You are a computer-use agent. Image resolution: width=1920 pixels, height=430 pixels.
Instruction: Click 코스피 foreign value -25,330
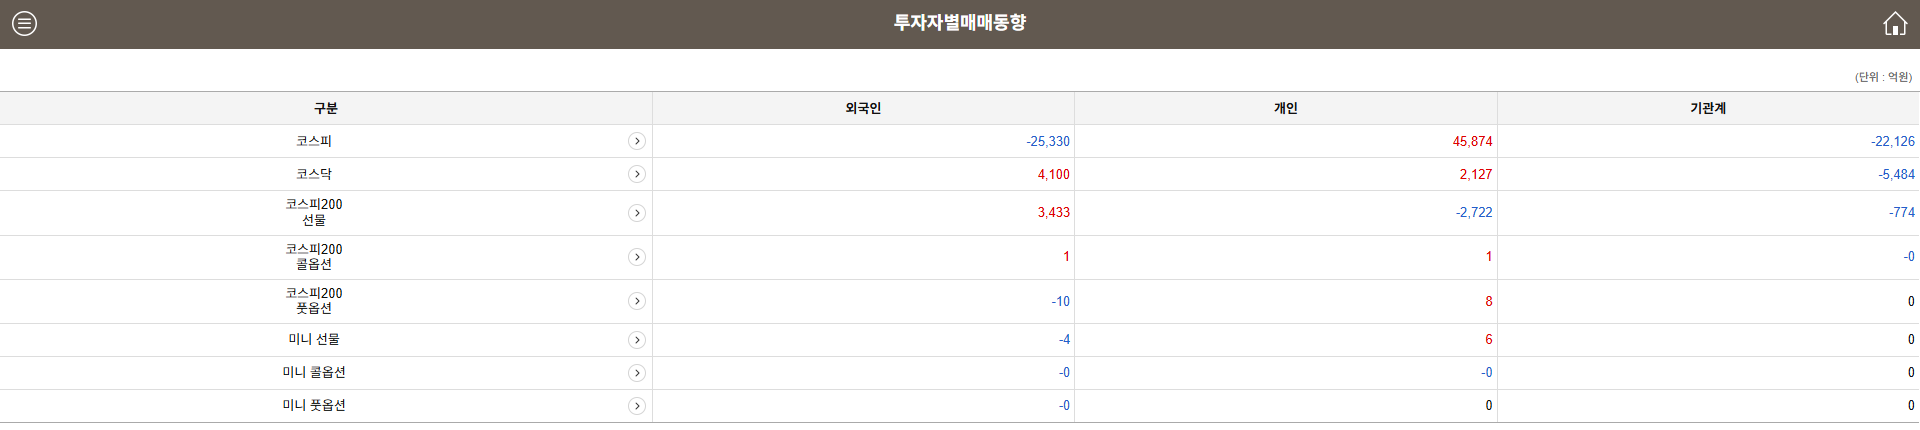(1047, 141)
